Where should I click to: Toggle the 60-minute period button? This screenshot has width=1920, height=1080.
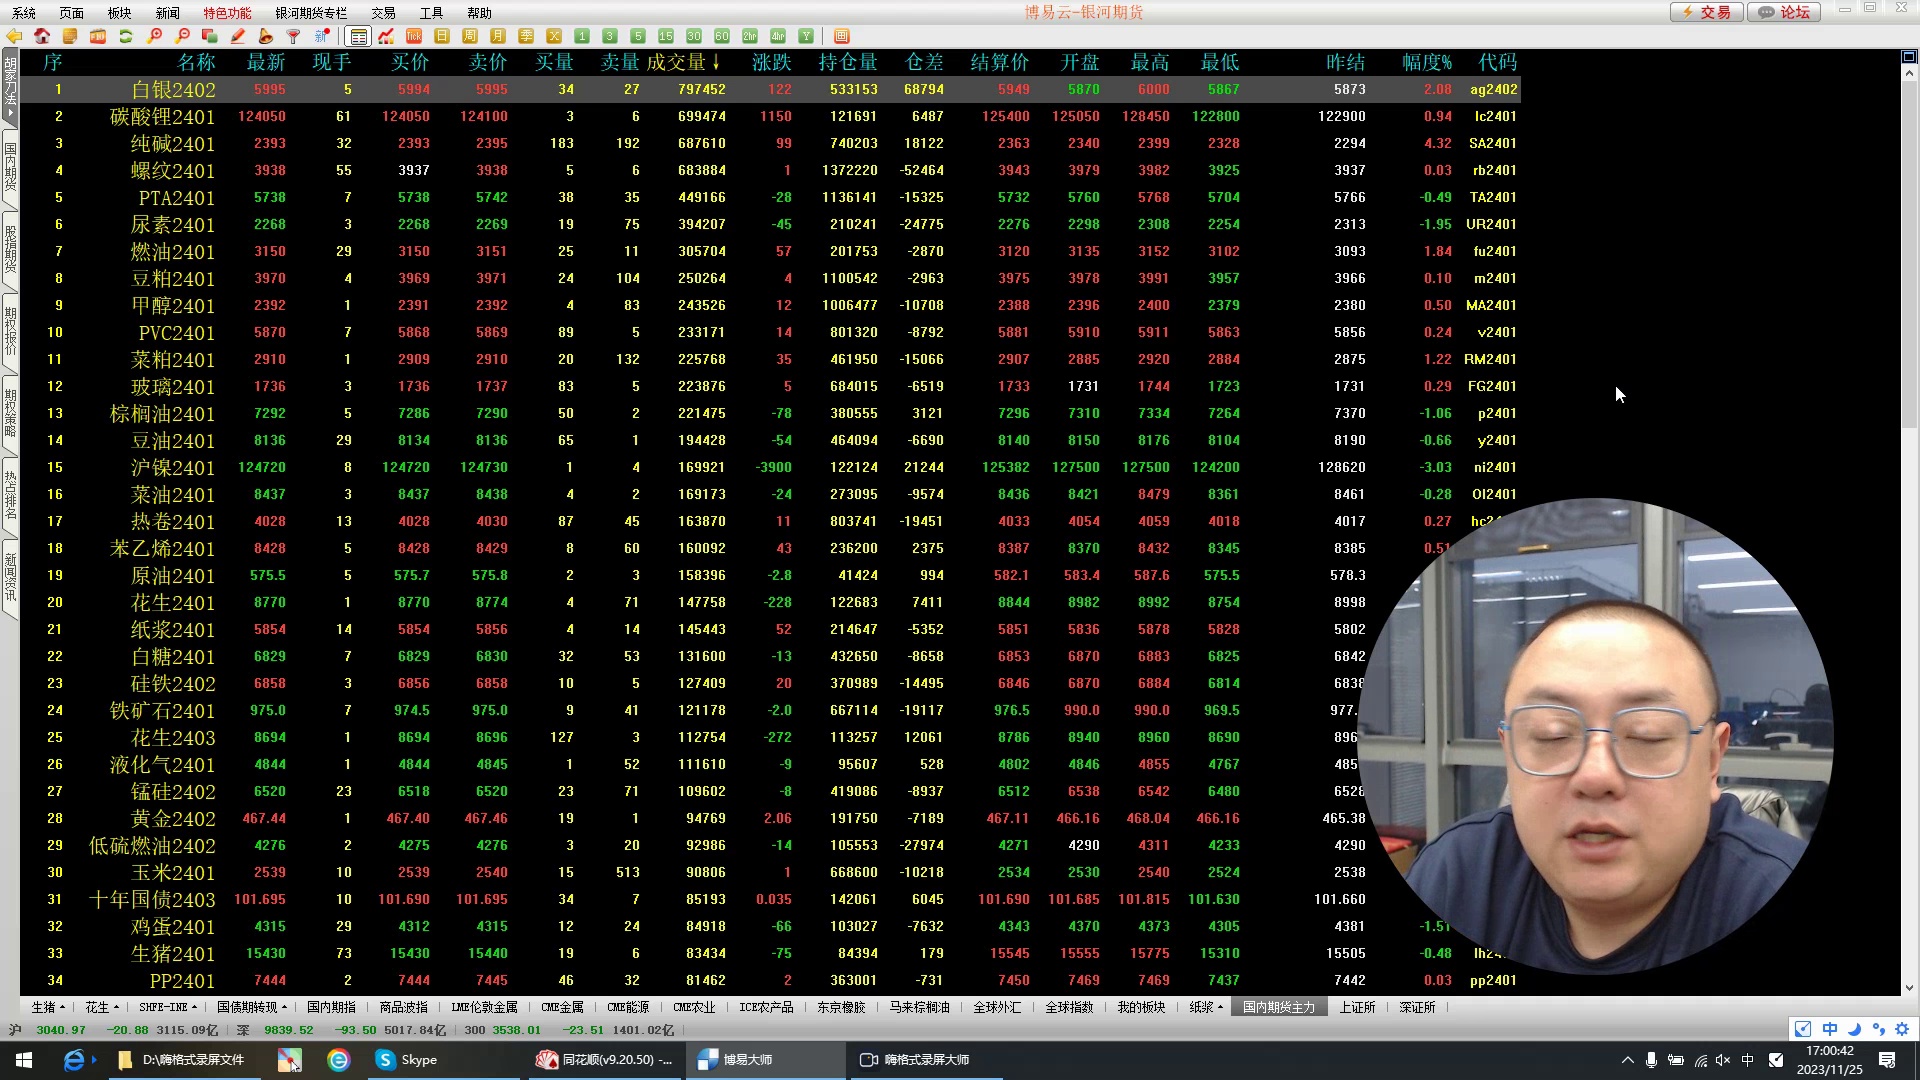click(x=722, y=36)
